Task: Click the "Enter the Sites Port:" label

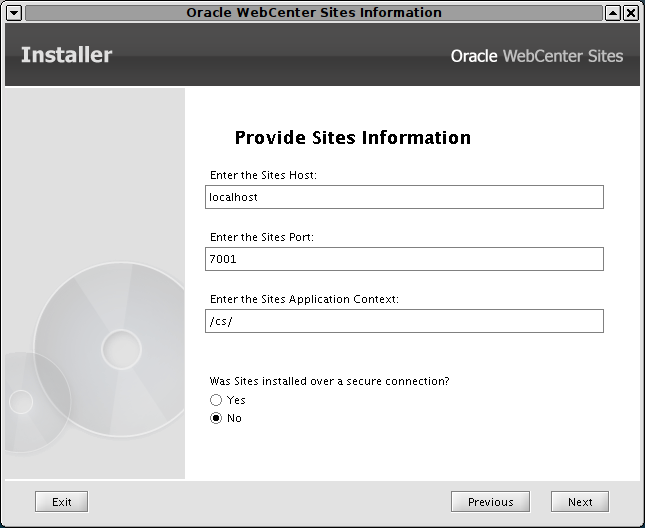Action: coord(262,237)
